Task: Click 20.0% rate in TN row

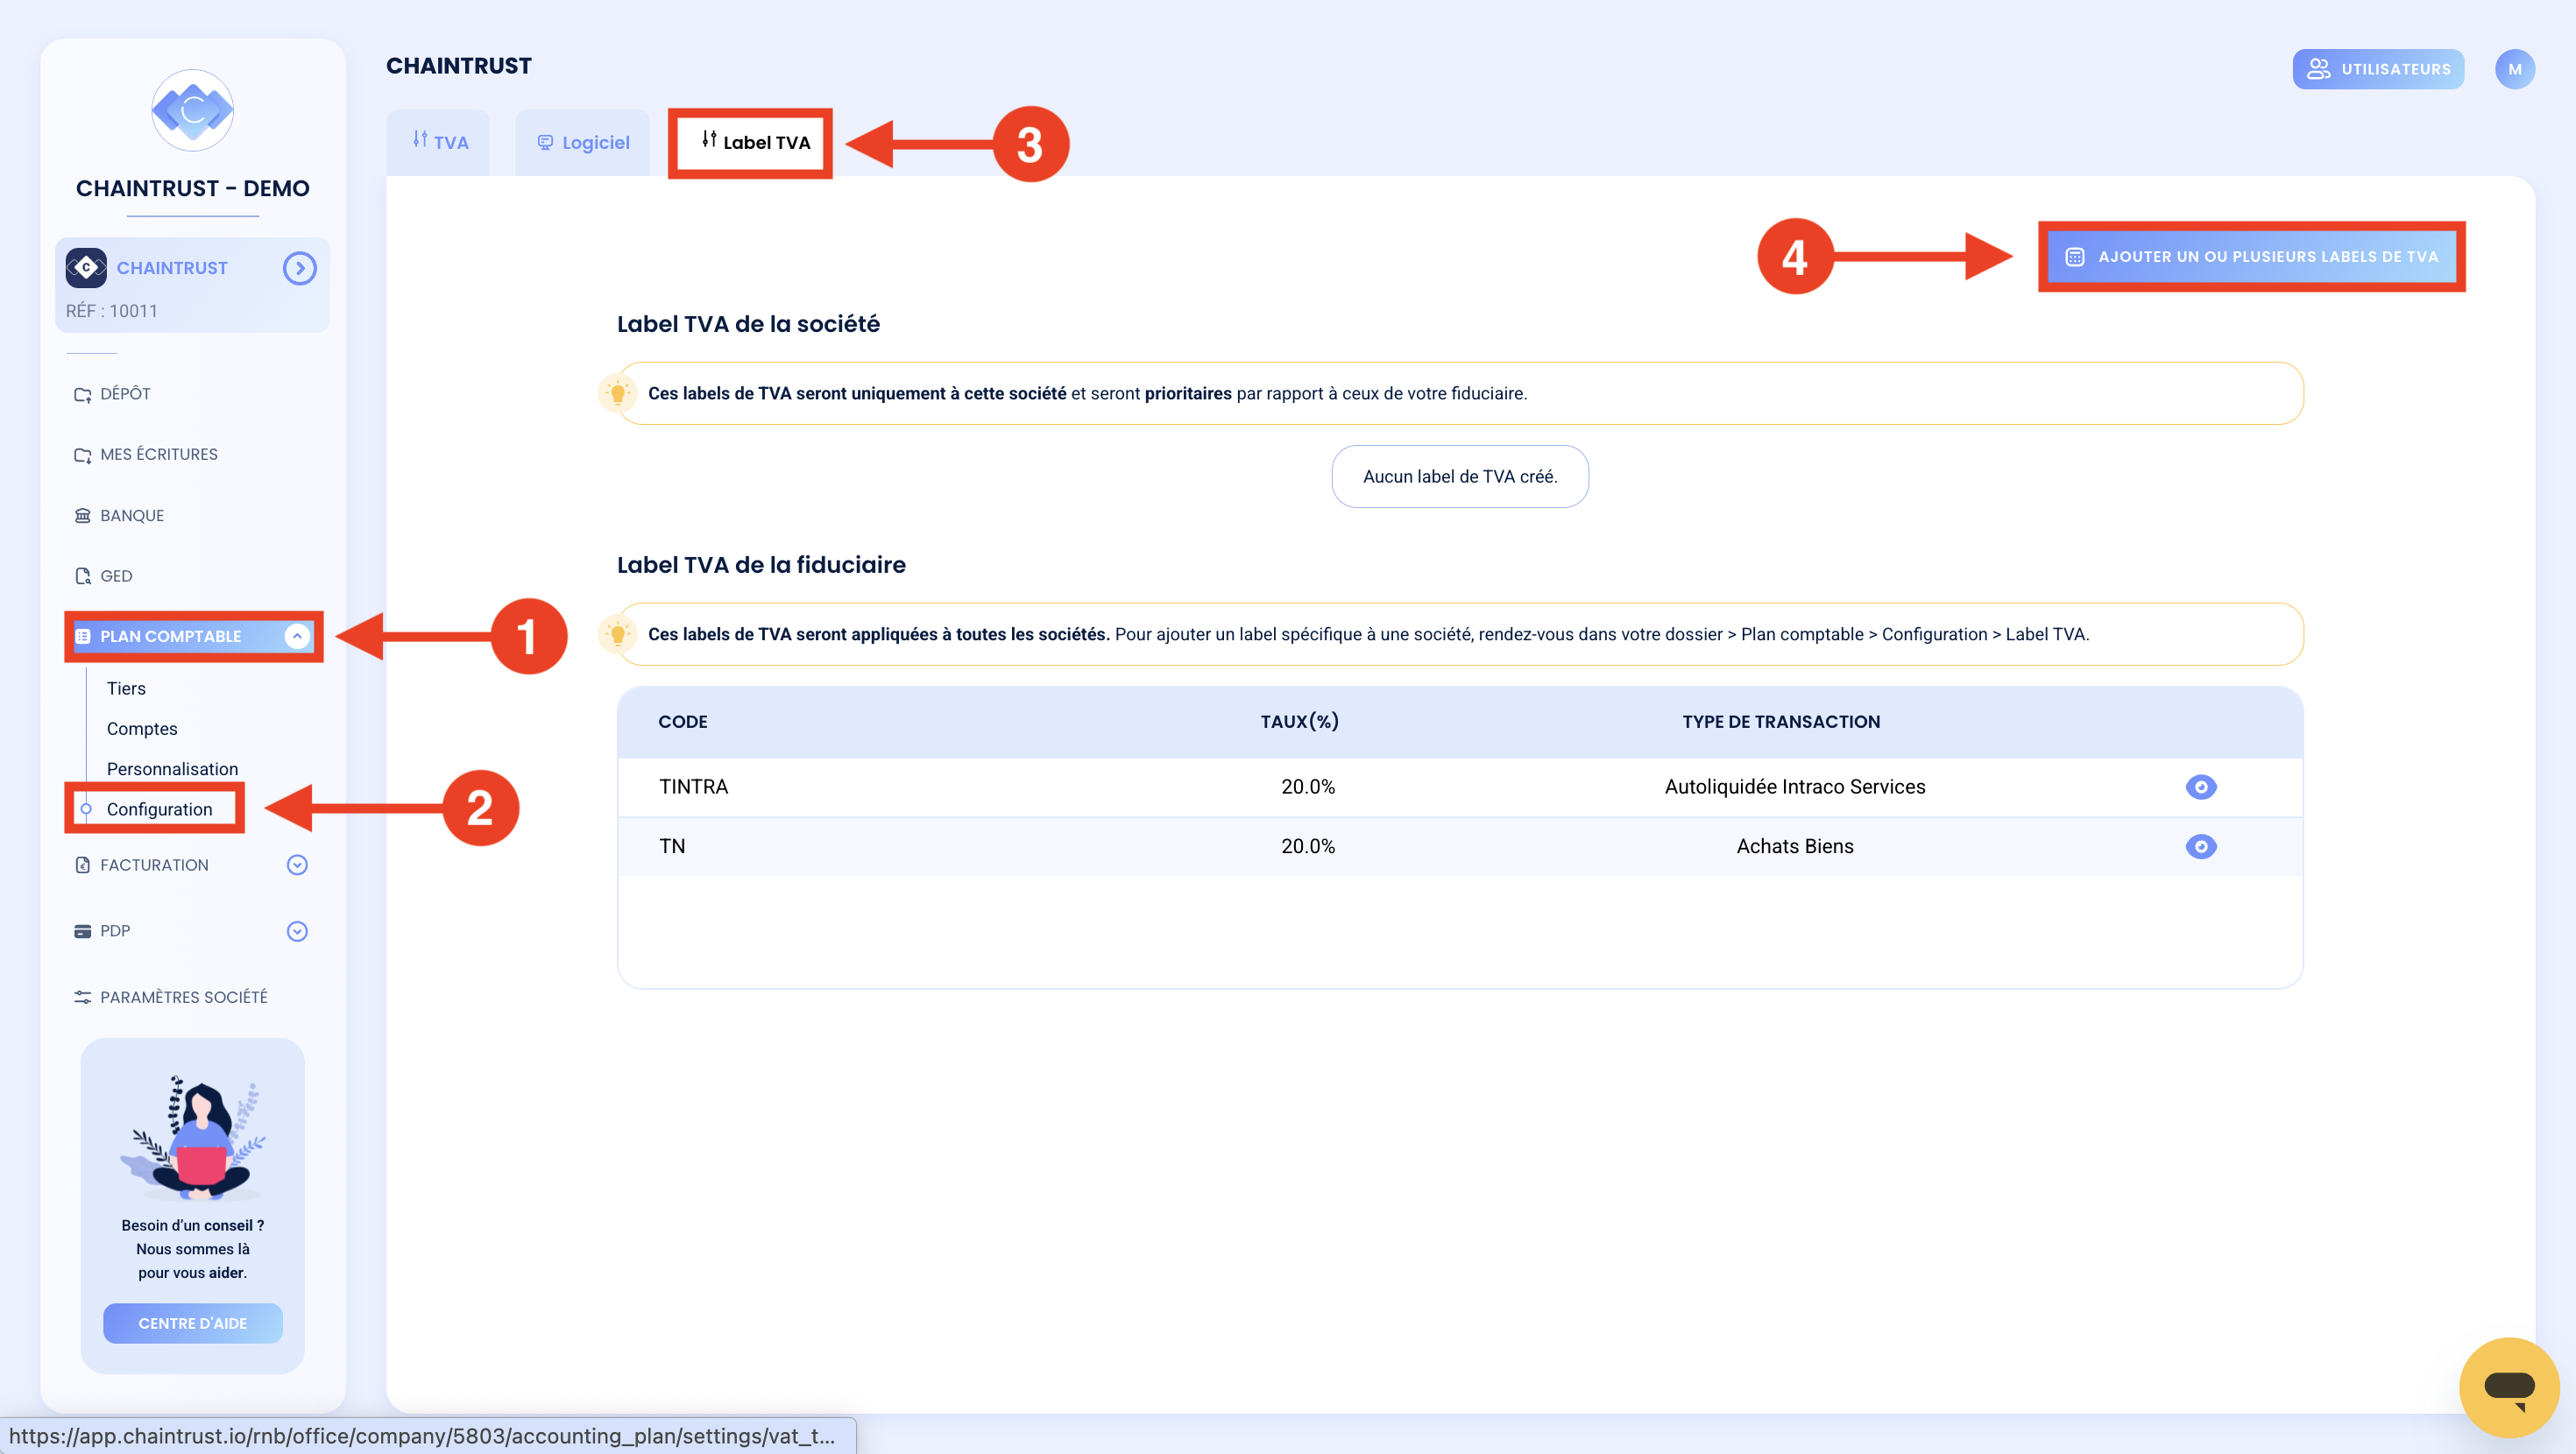Action: point(1308,846)
